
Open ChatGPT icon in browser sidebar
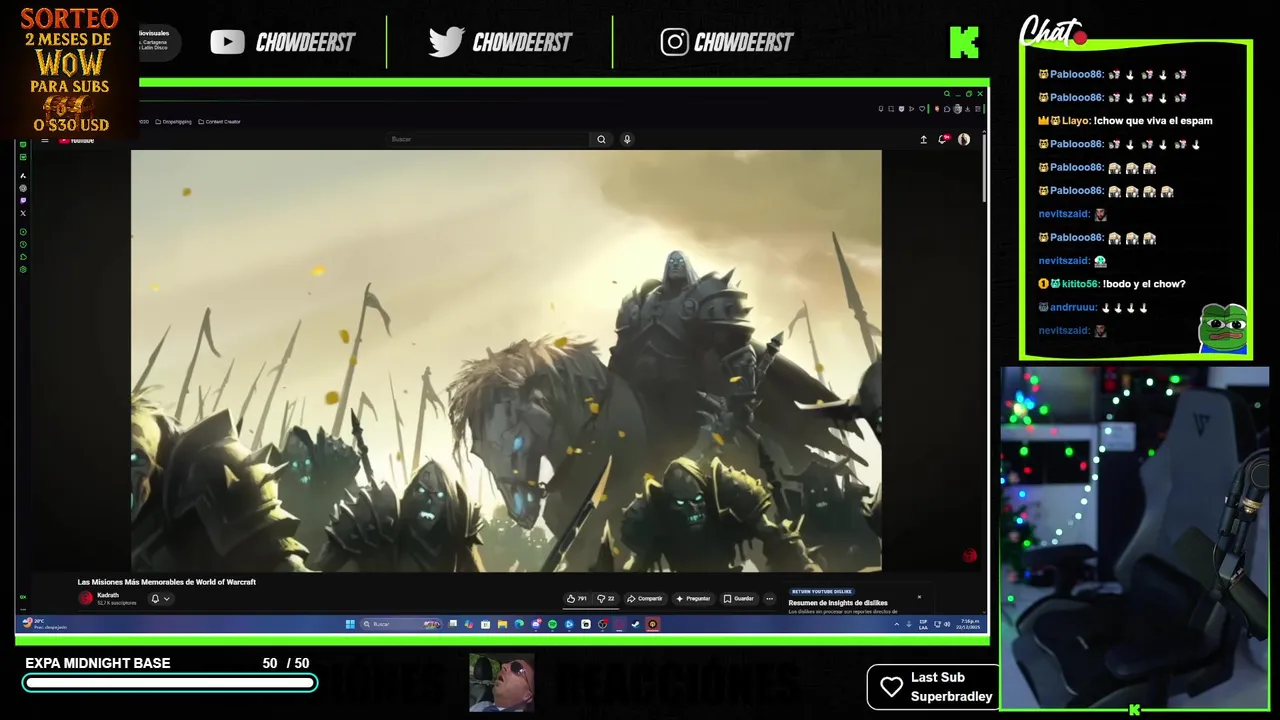pyautogui.click(x=23, y=188)
